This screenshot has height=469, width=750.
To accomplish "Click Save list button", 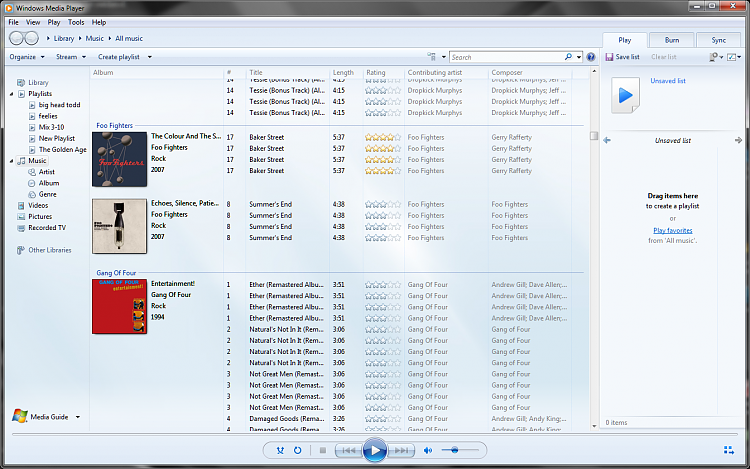I will pyautogui.click(x=622, y=57).
